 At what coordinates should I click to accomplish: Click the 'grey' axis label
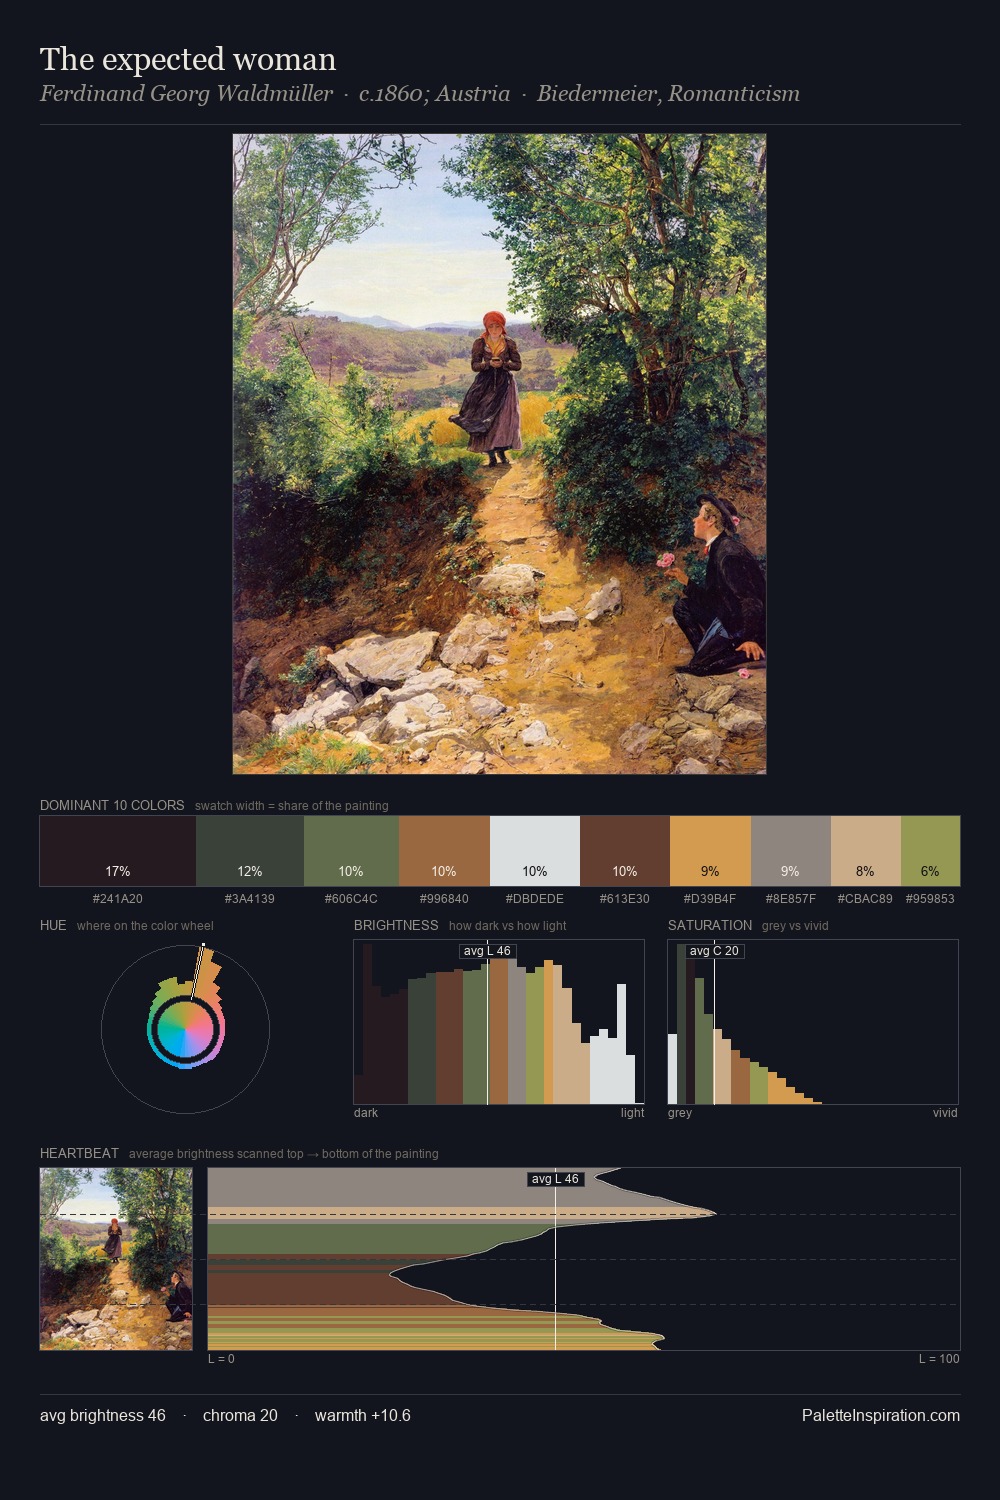680,1113
